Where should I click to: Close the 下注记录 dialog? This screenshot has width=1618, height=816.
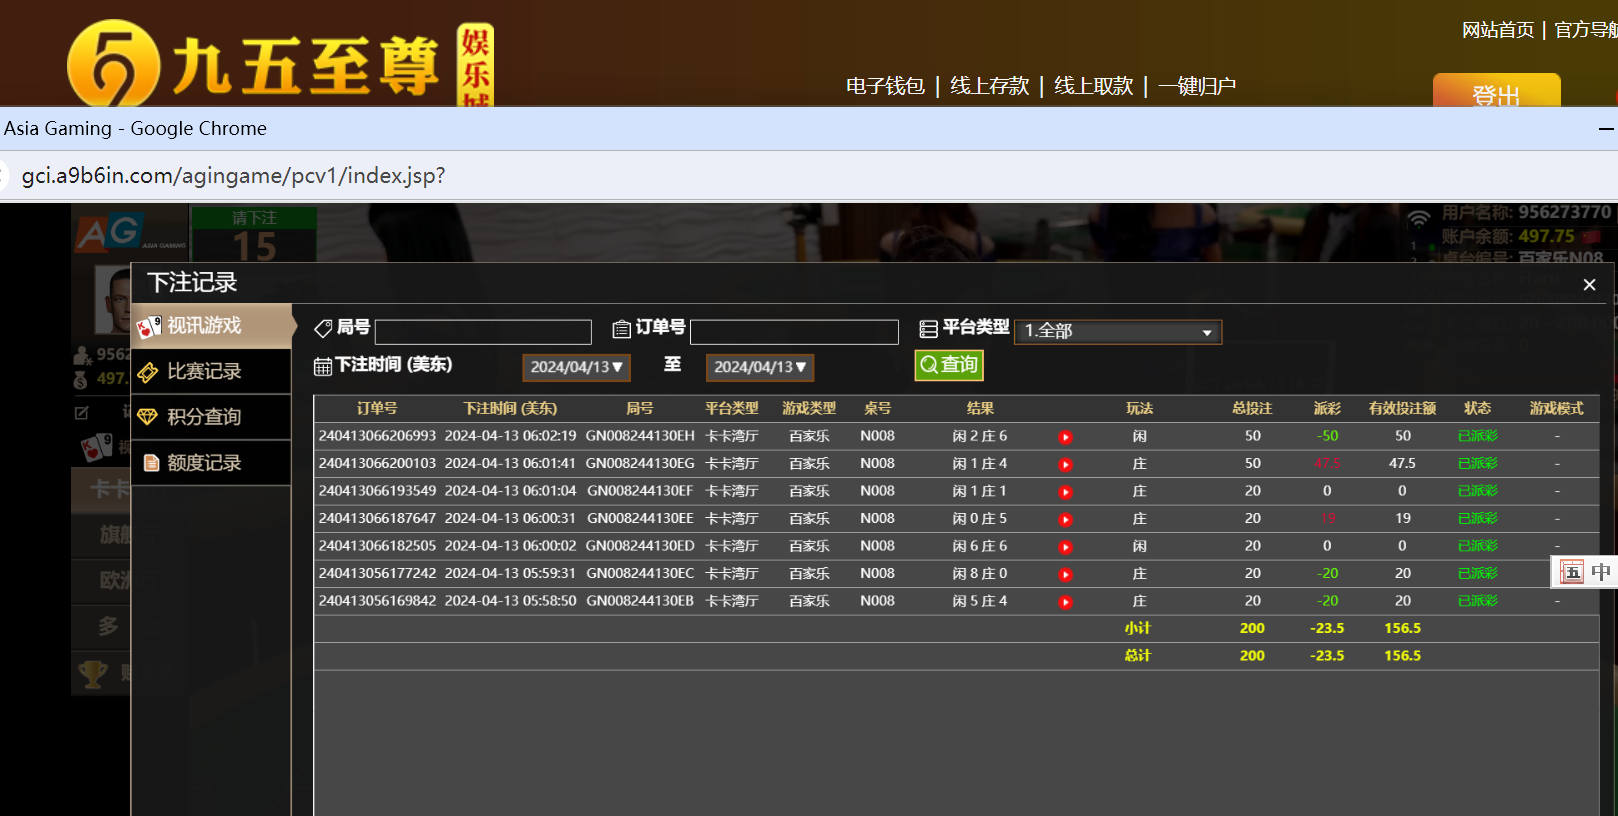pos(1589,285)
